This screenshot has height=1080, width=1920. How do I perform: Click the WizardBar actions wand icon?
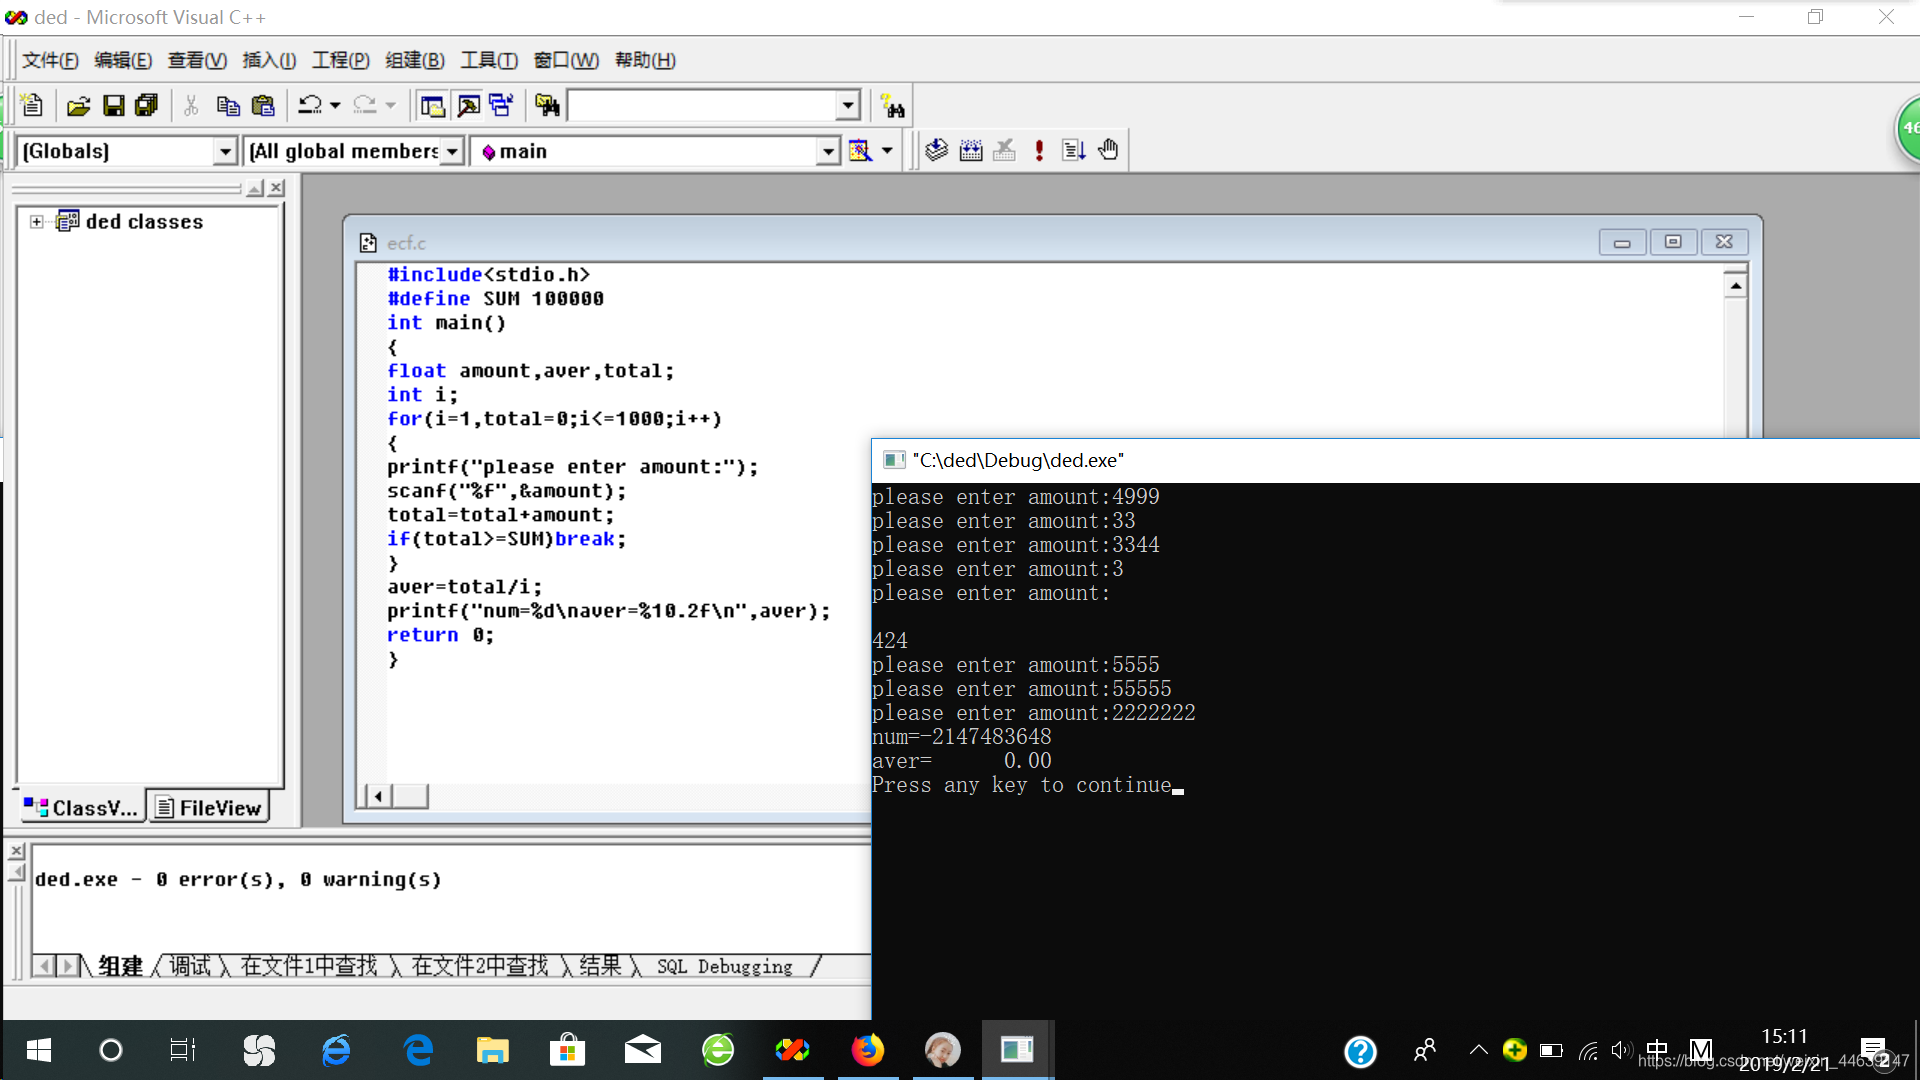pyautogui.click(x=860, y=150)
